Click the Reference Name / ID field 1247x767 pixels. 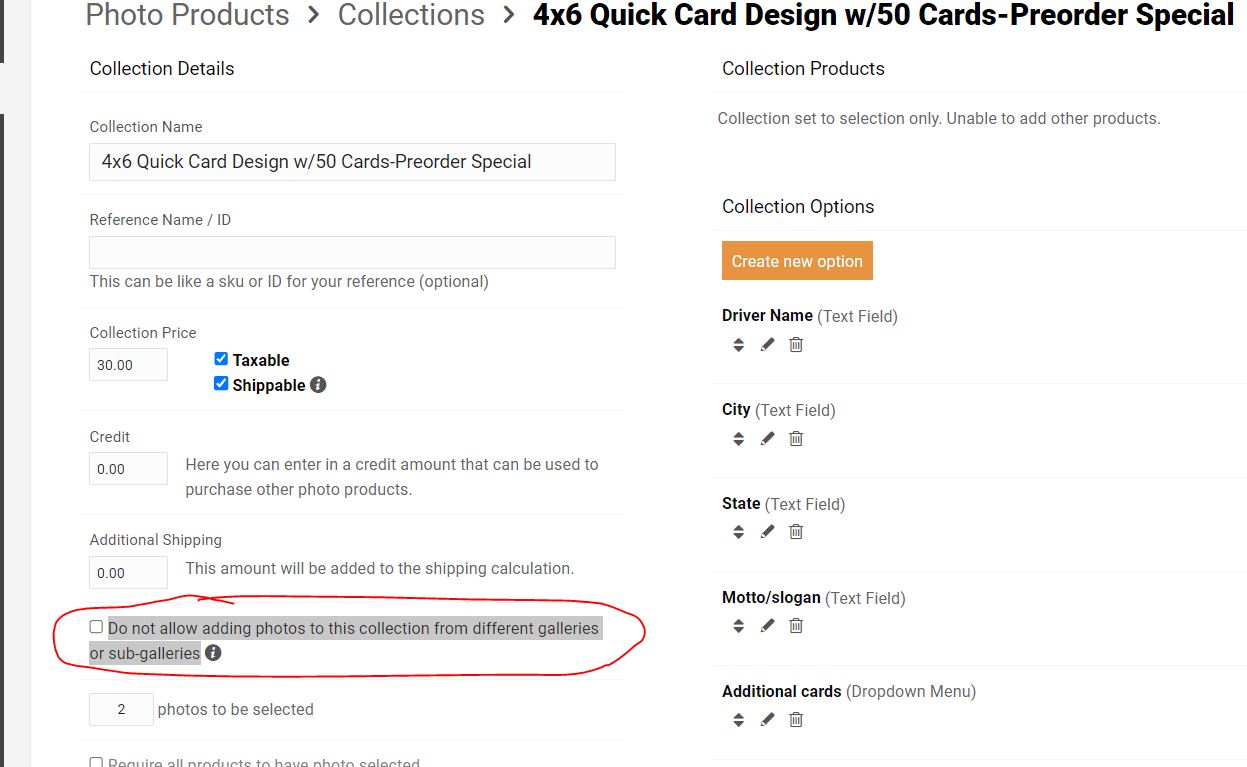point(352,252)
